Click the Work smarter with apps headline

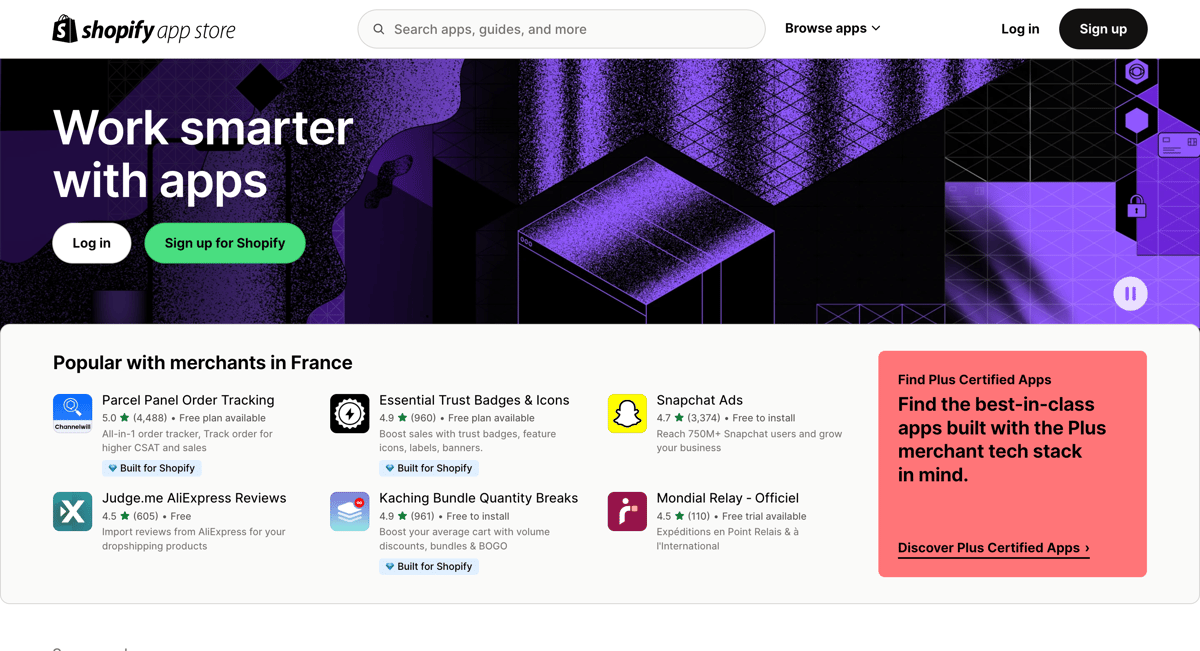point(203,154)
